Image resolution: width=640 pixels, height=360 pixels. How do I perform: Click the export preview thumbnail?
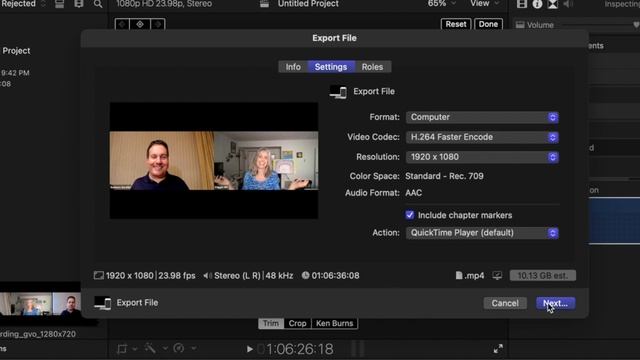[x=214, y=160]
